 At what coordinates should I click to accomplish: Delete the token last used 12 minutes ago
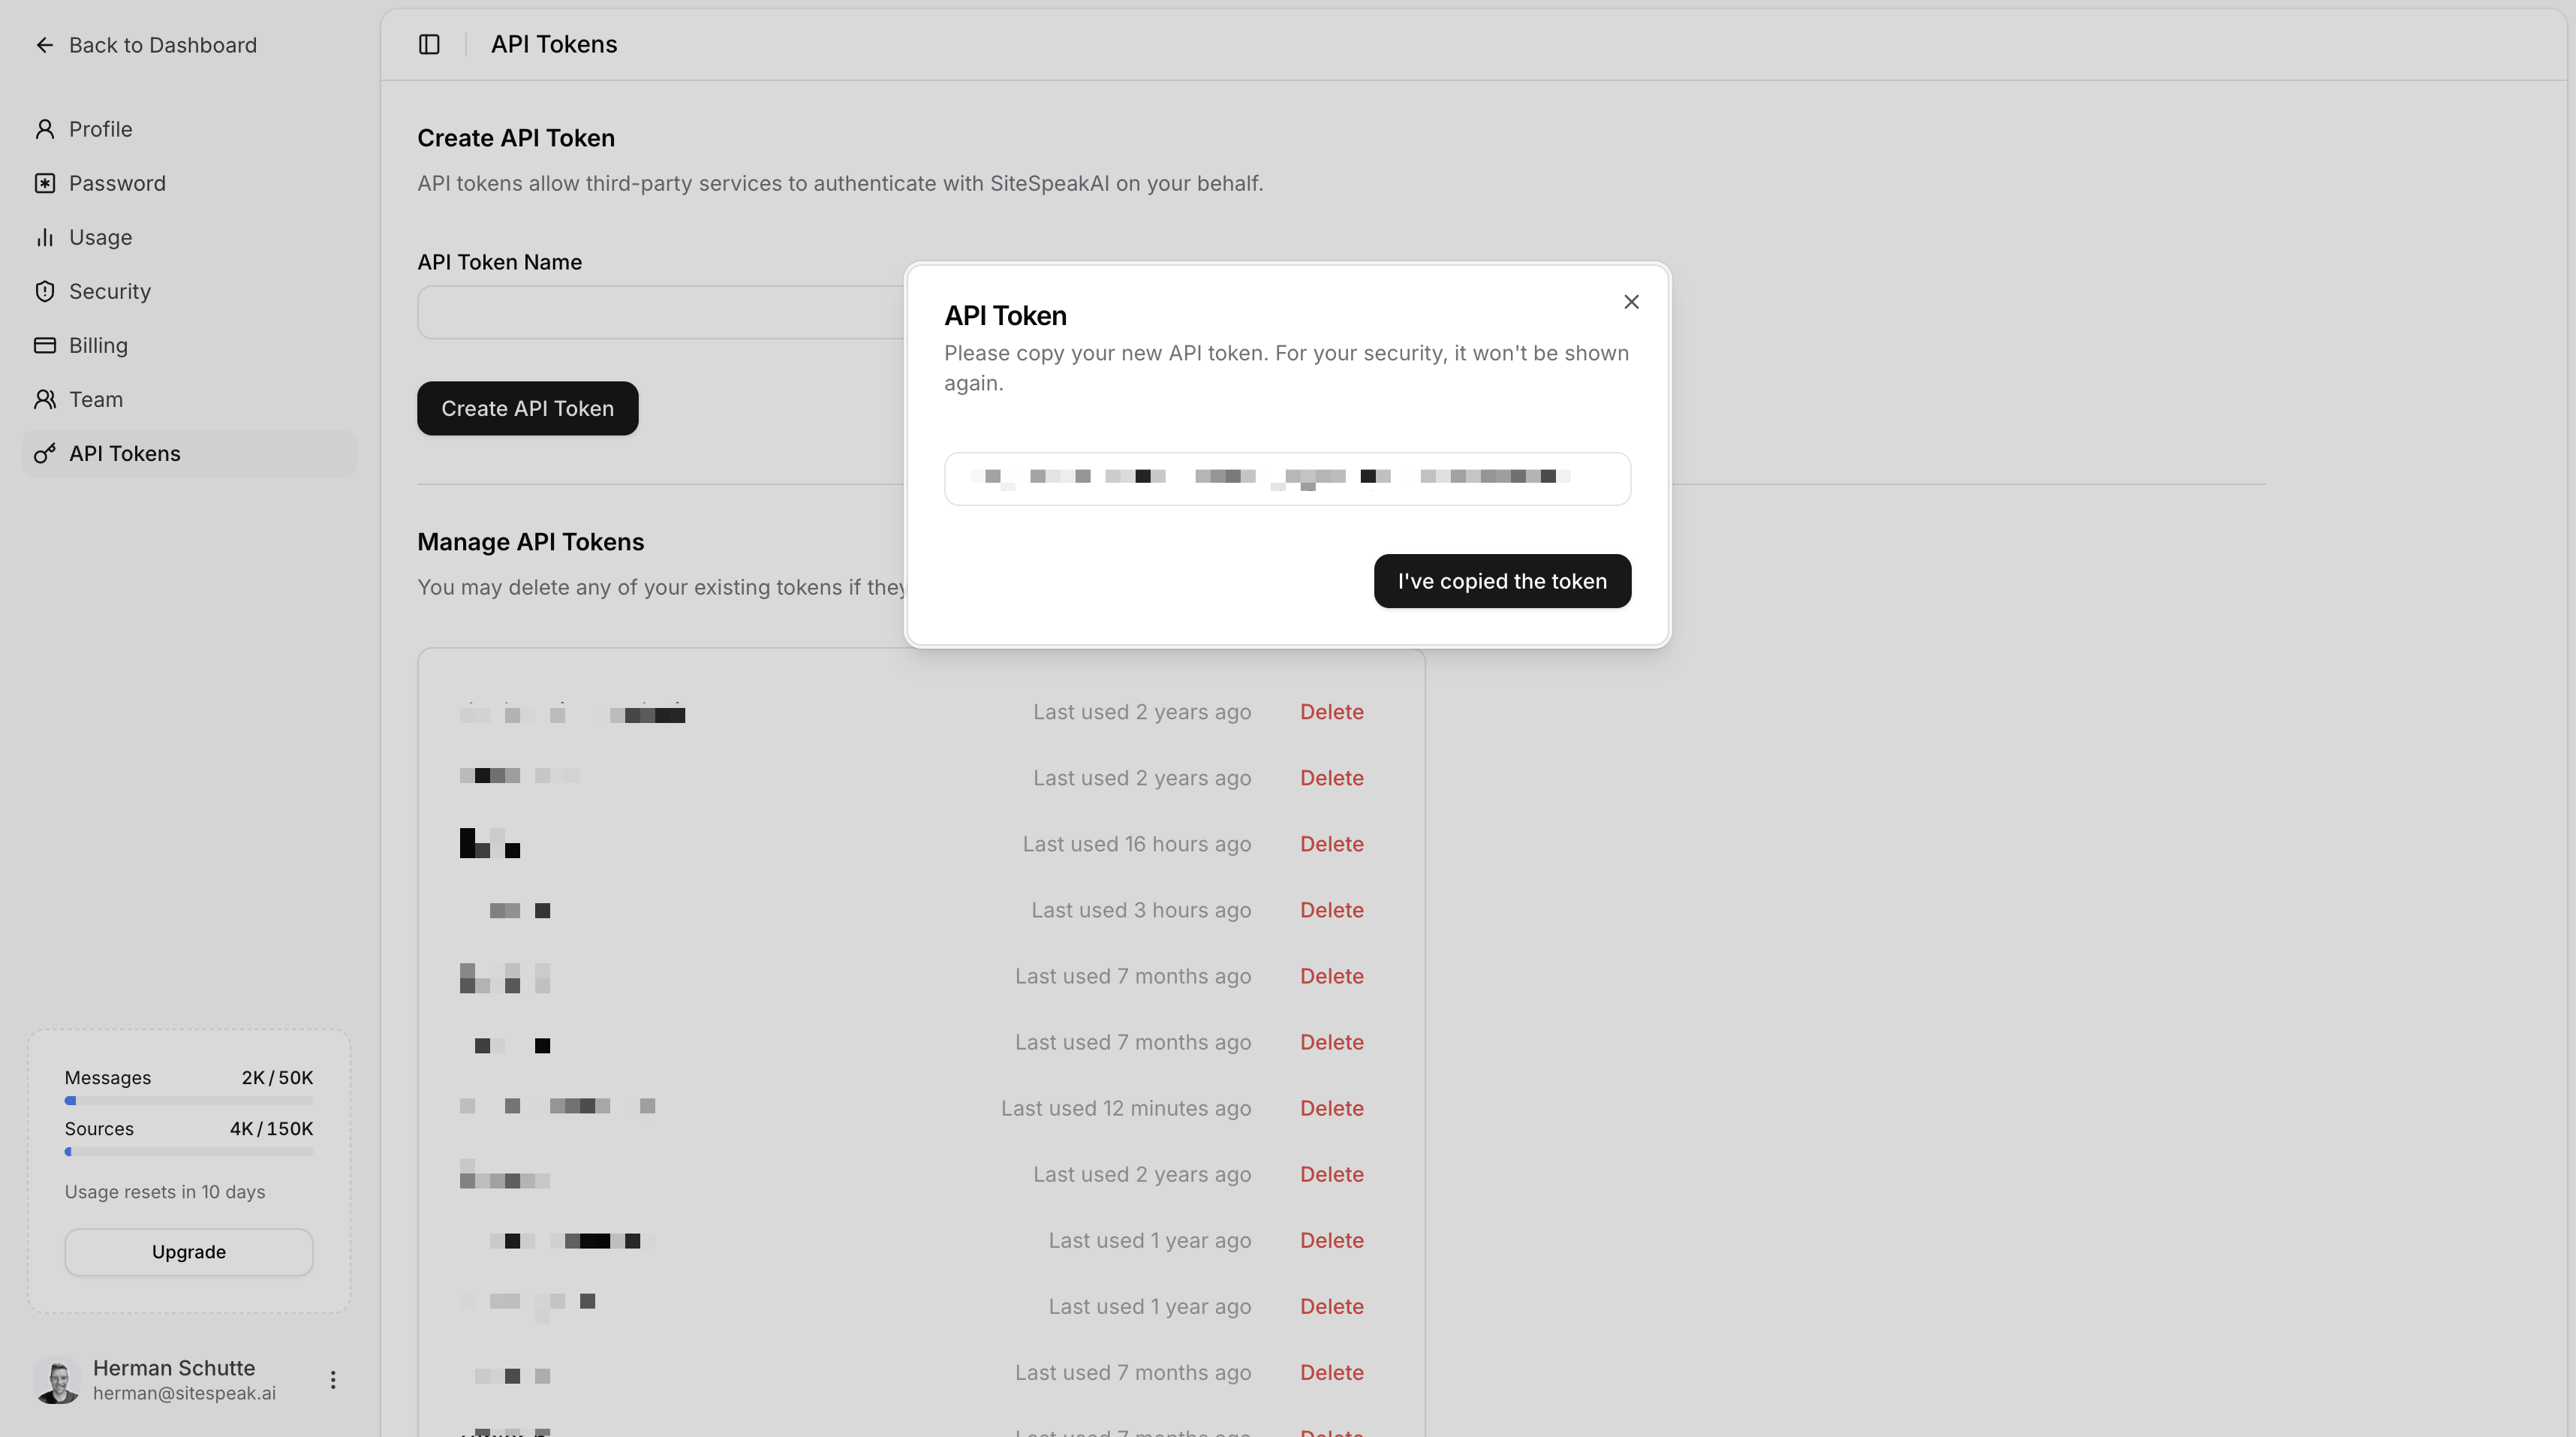click(1332, 1108)
